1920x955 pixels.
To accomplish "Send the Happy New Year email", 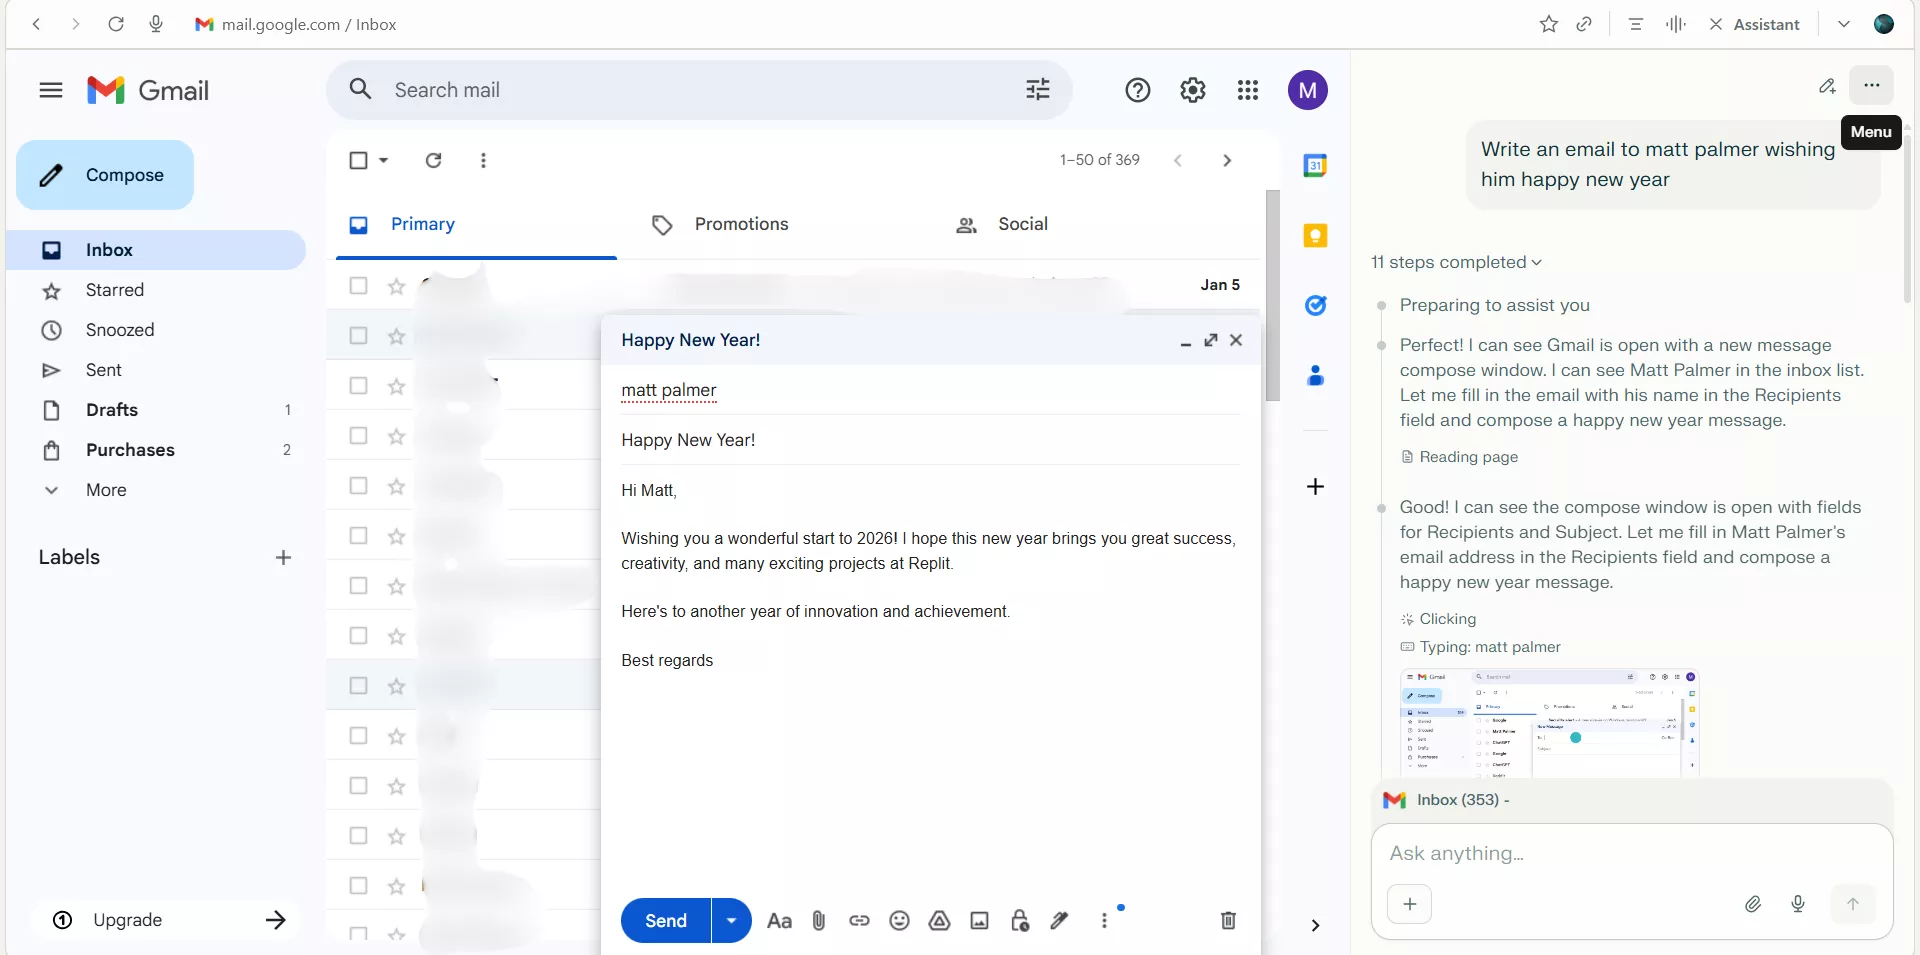I will click(x=664, y=920).
